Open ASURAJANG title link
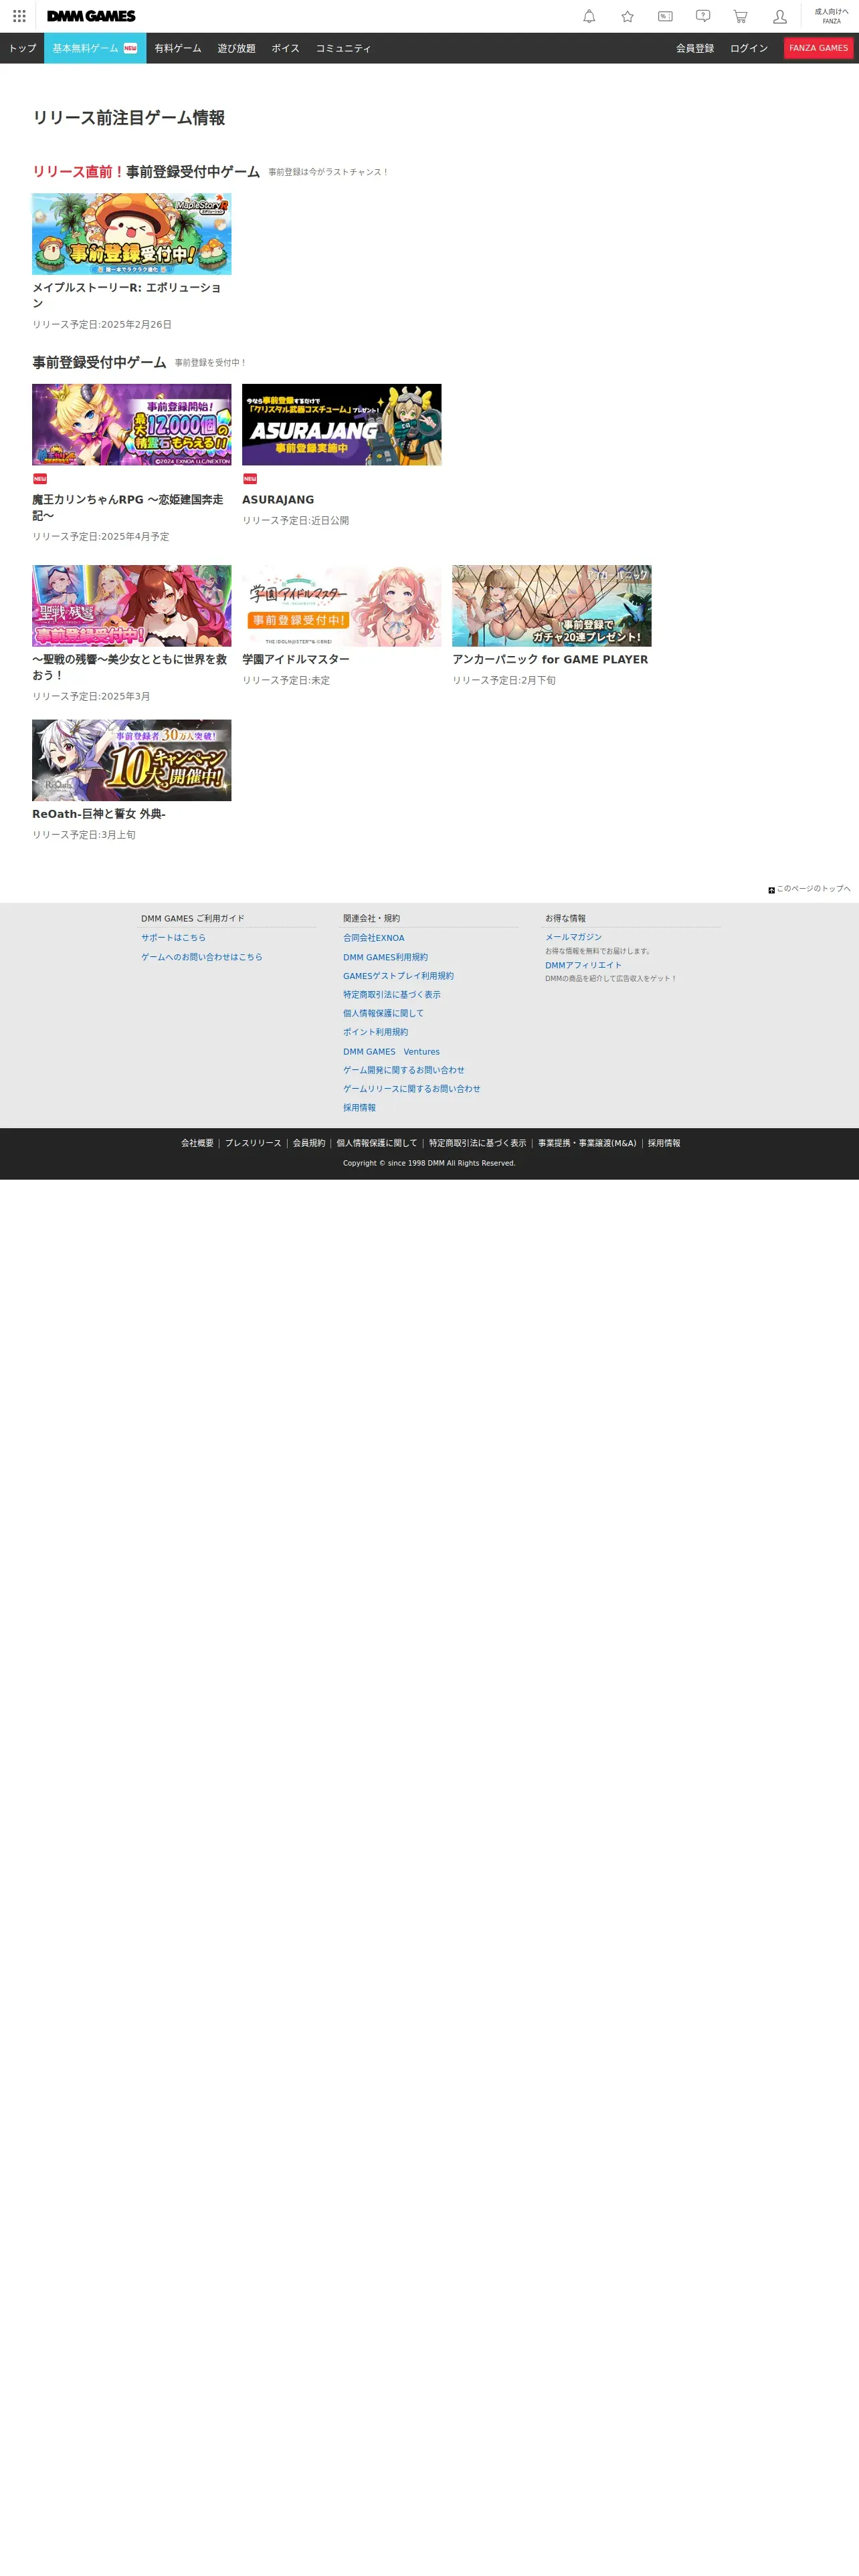Screen dimensions: 859x2576 (x=278, y=500)
